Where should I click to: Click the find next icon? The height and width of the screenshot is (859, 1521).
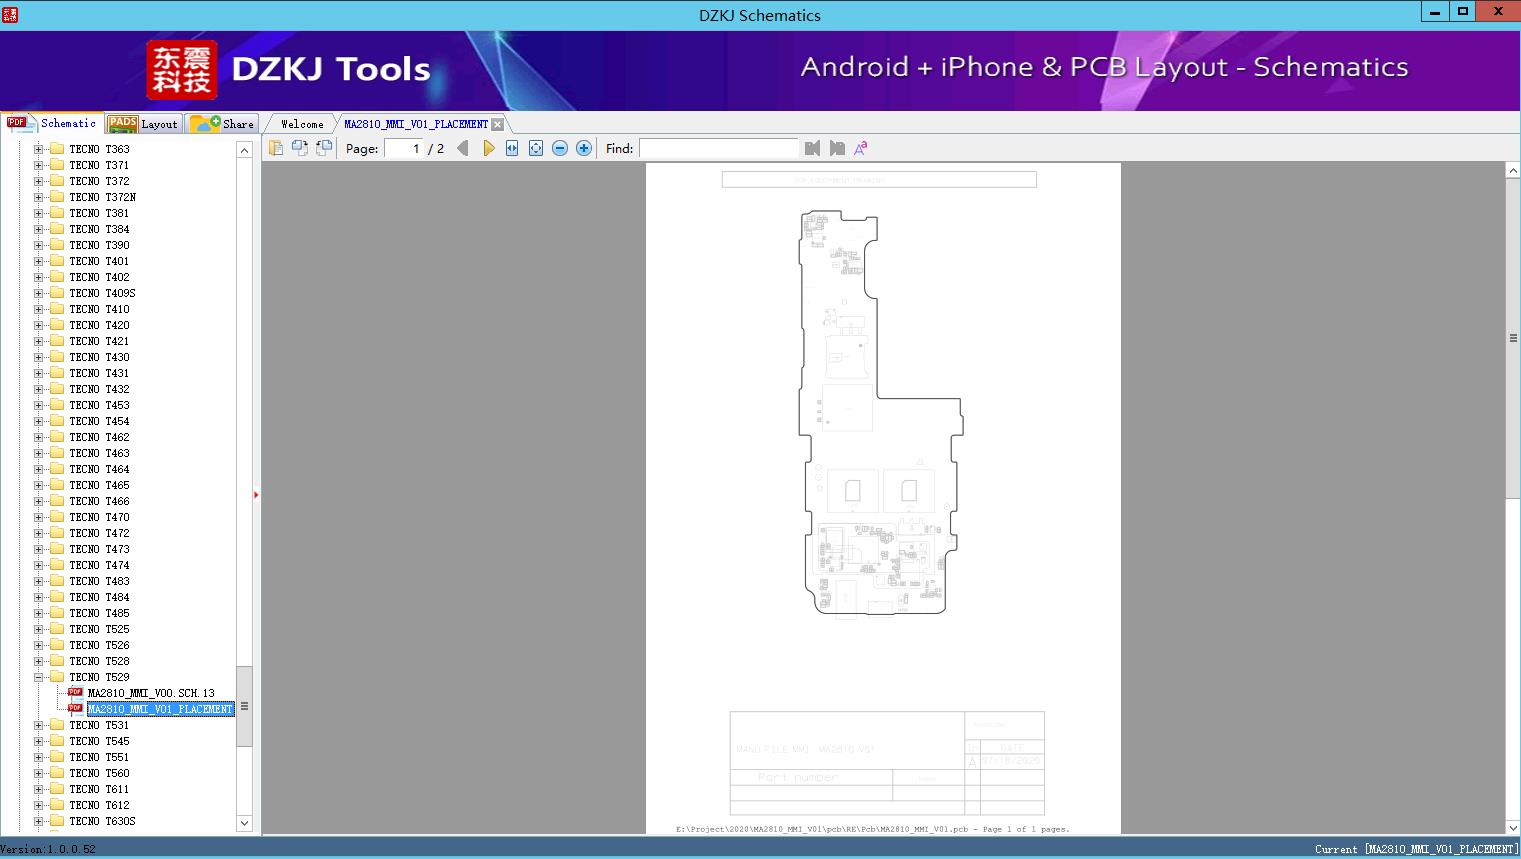tap(837, 148)
